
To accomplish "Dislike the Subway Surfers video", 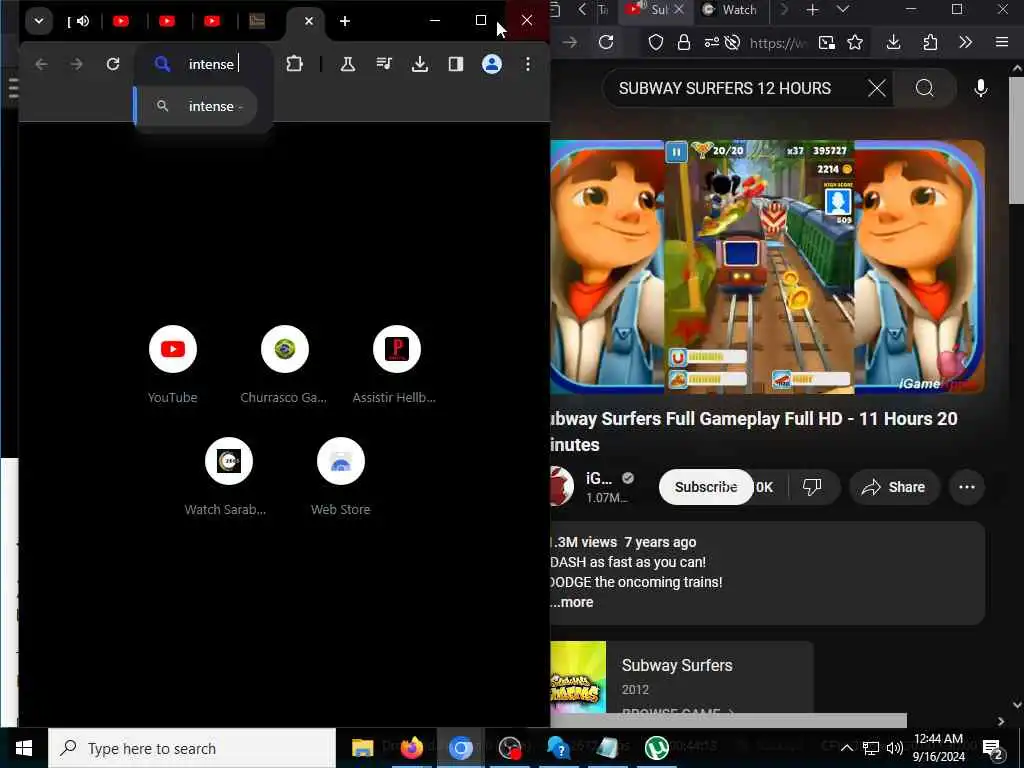I will (812, 487).
